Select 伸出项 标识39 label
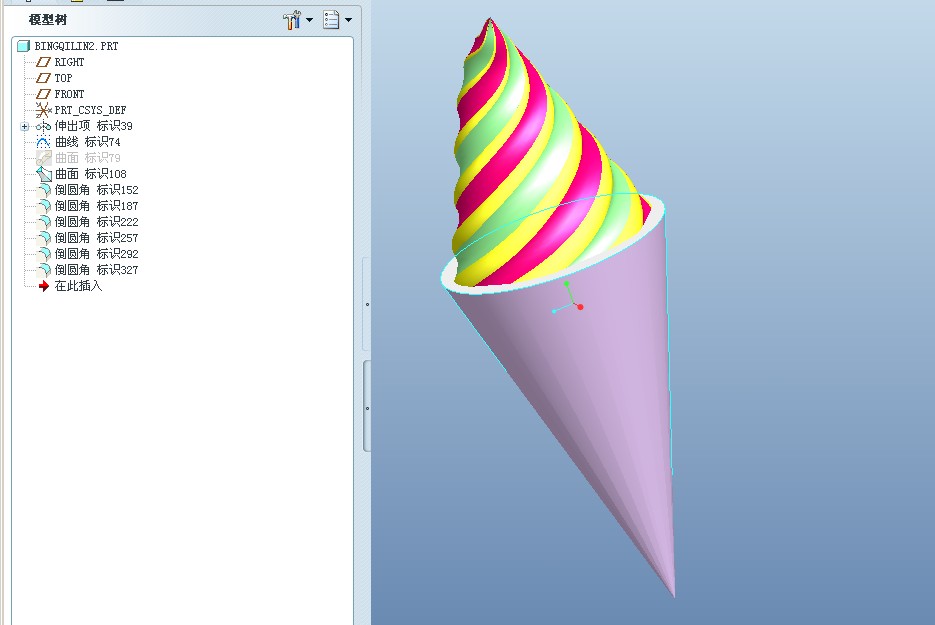 point(94,126)
